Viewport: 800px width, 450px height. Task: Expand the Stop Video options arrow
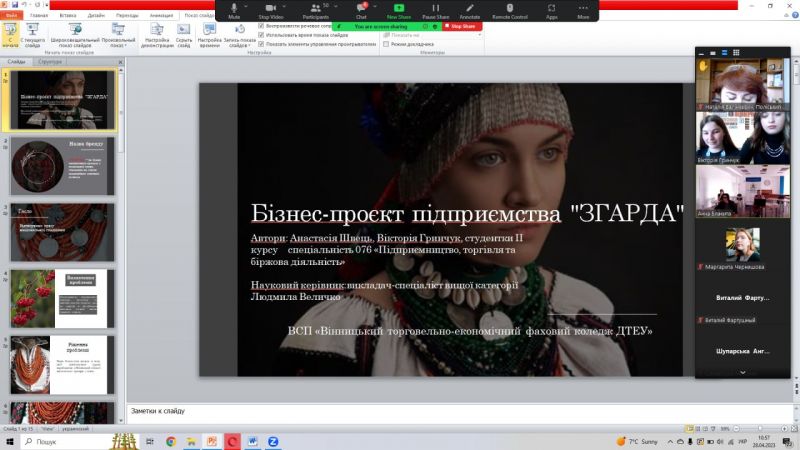tap(285, 7)
